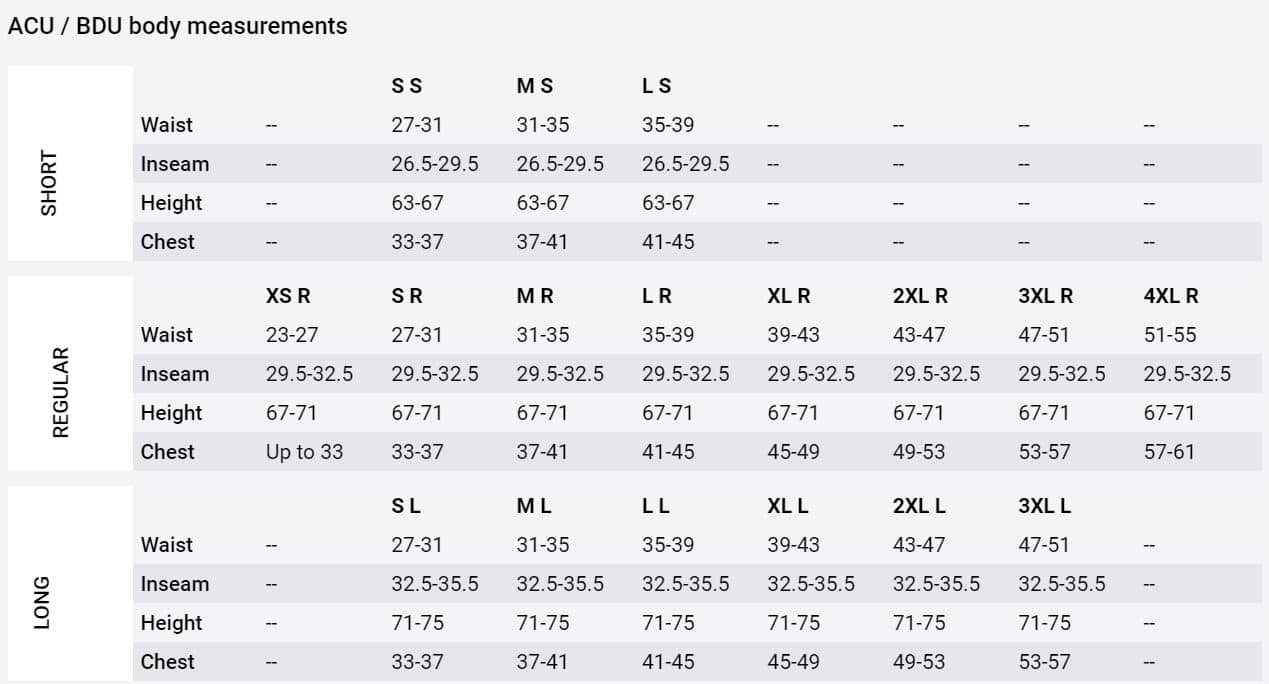
Task: Click the 'Up to 33' chest cell
Action: coord(304,452)
